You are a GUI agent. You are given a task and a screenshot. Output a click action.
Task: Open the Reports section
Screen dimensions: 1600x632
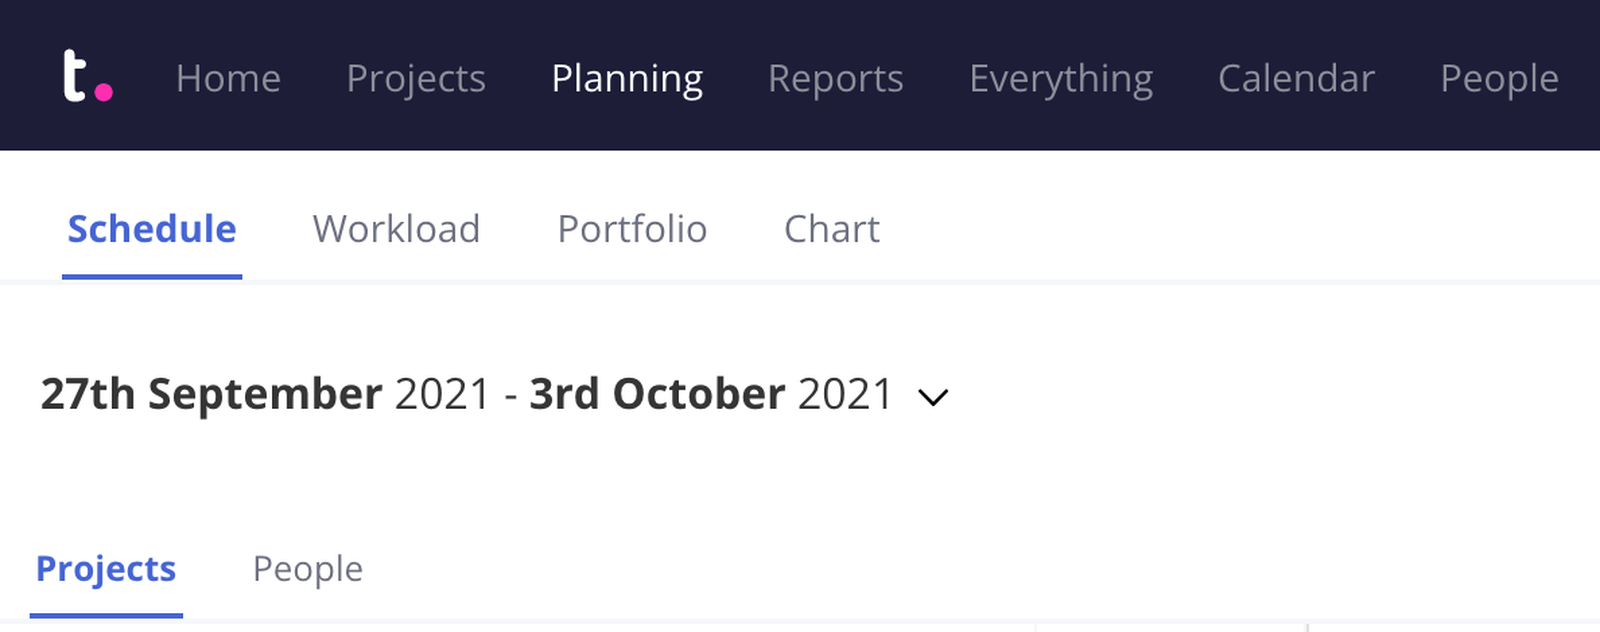tap(835, 78)
